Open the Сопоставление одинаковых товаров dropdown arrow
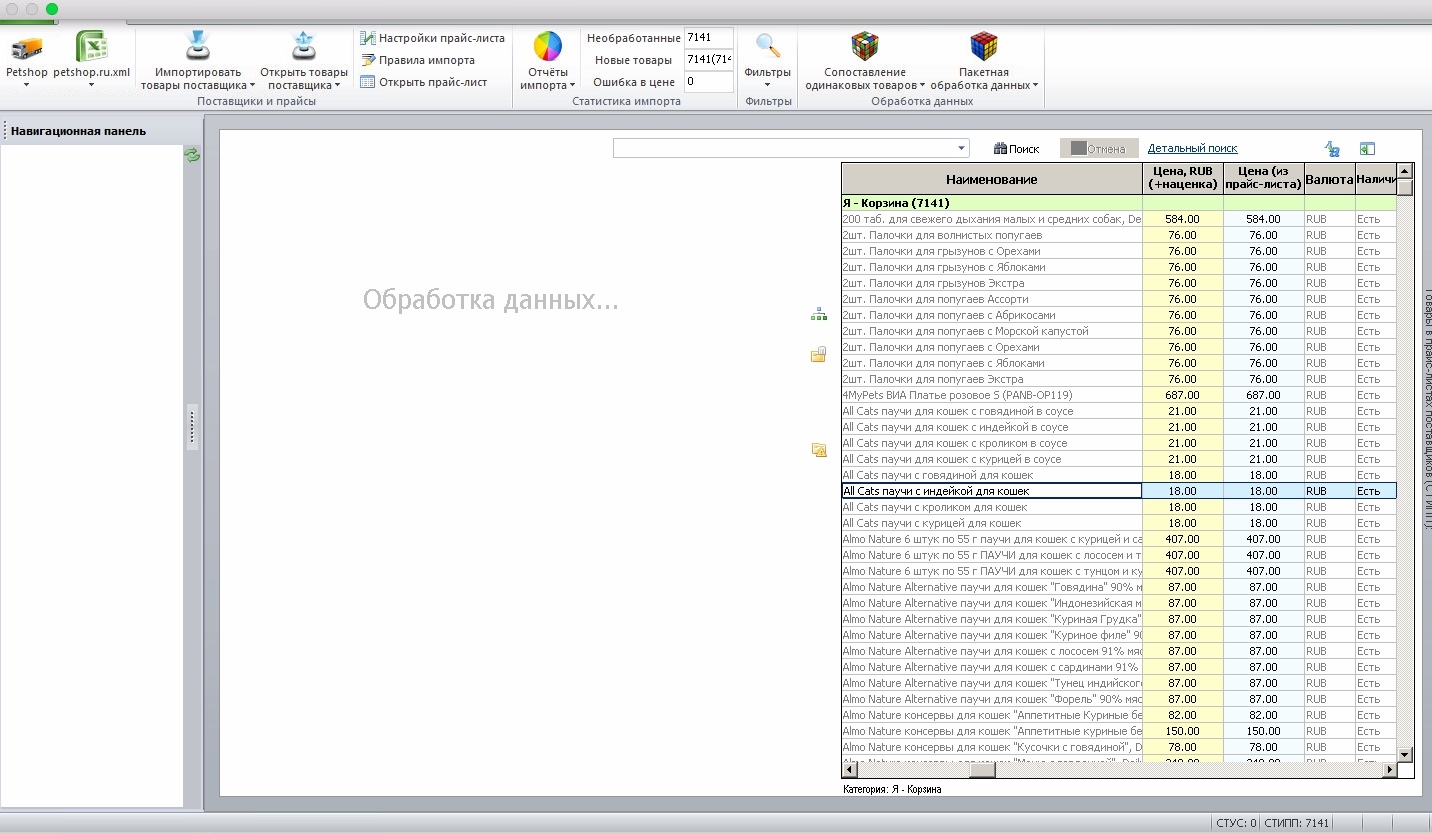1432x833 pixels. click(x=921, y=86)
